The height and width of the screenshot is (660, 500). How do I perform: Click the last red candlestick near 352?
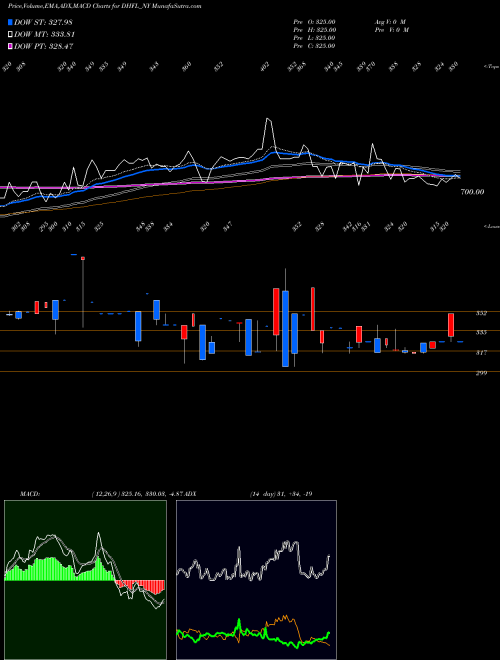point(451,325)
